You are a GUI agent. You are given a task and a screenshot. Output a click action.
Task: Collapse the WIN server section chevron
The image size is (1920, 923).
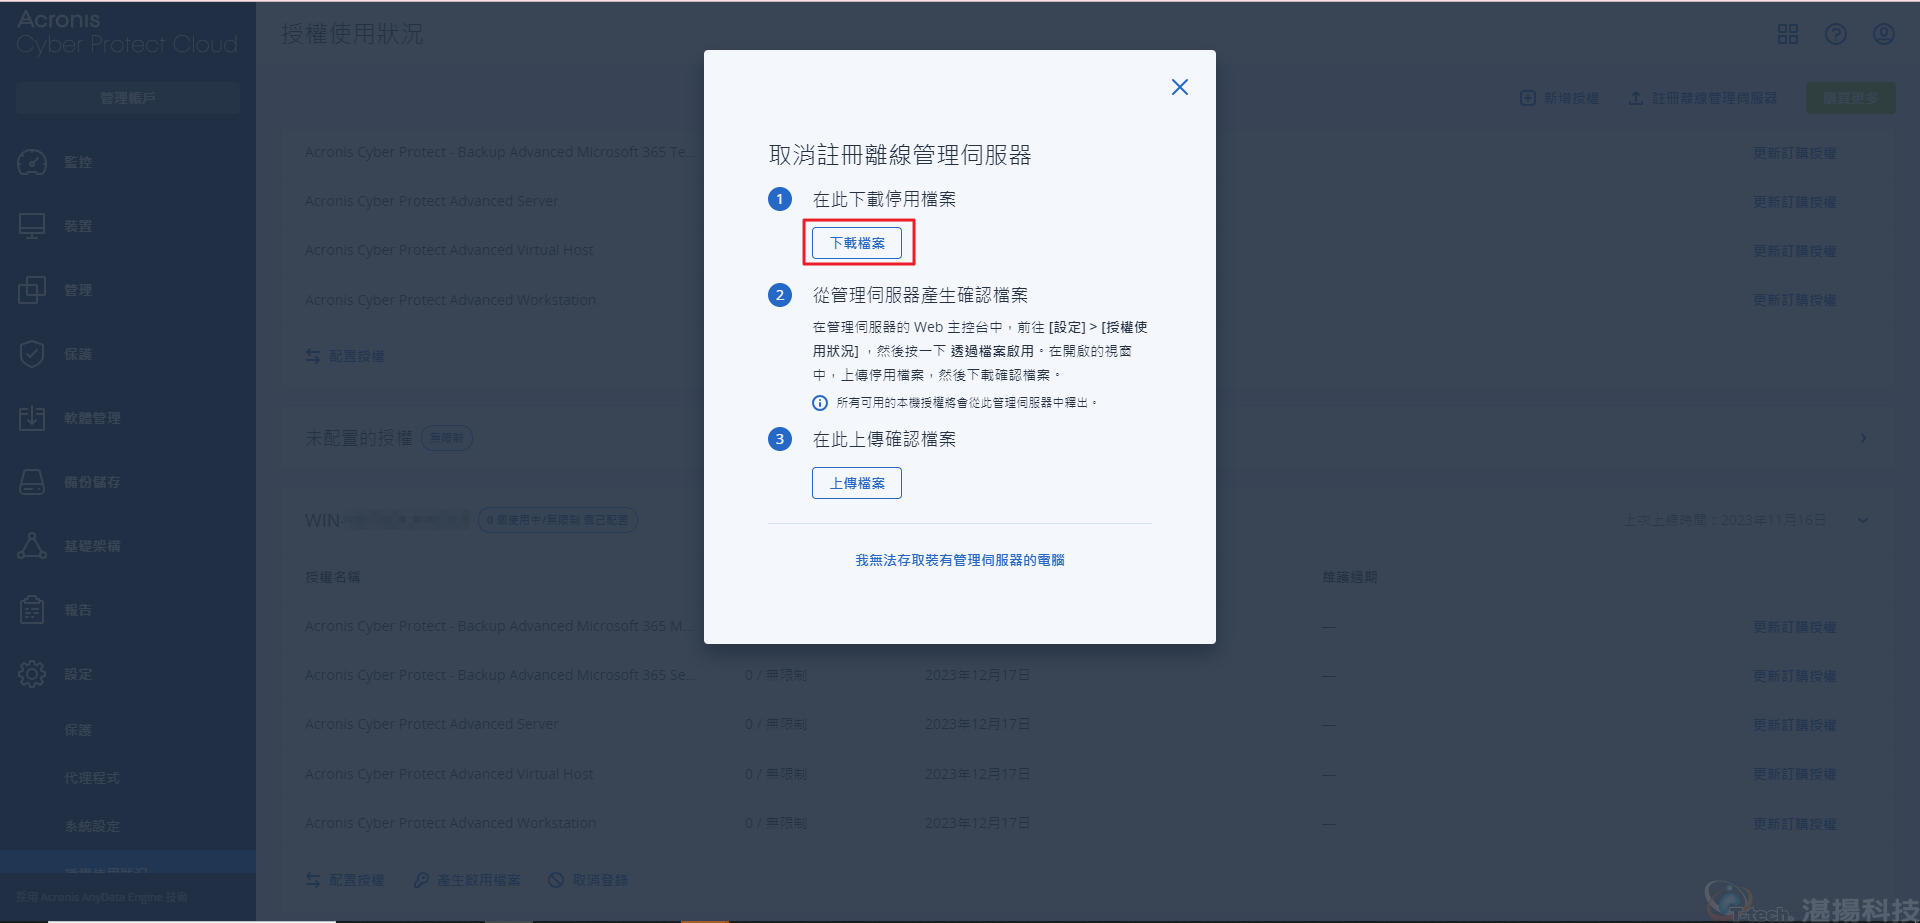[x=1863, y=520]
